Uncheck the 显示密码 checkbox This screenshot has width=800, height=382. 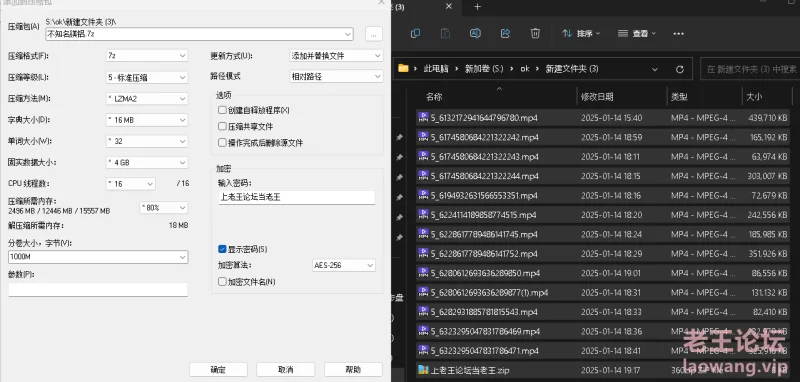222,249
